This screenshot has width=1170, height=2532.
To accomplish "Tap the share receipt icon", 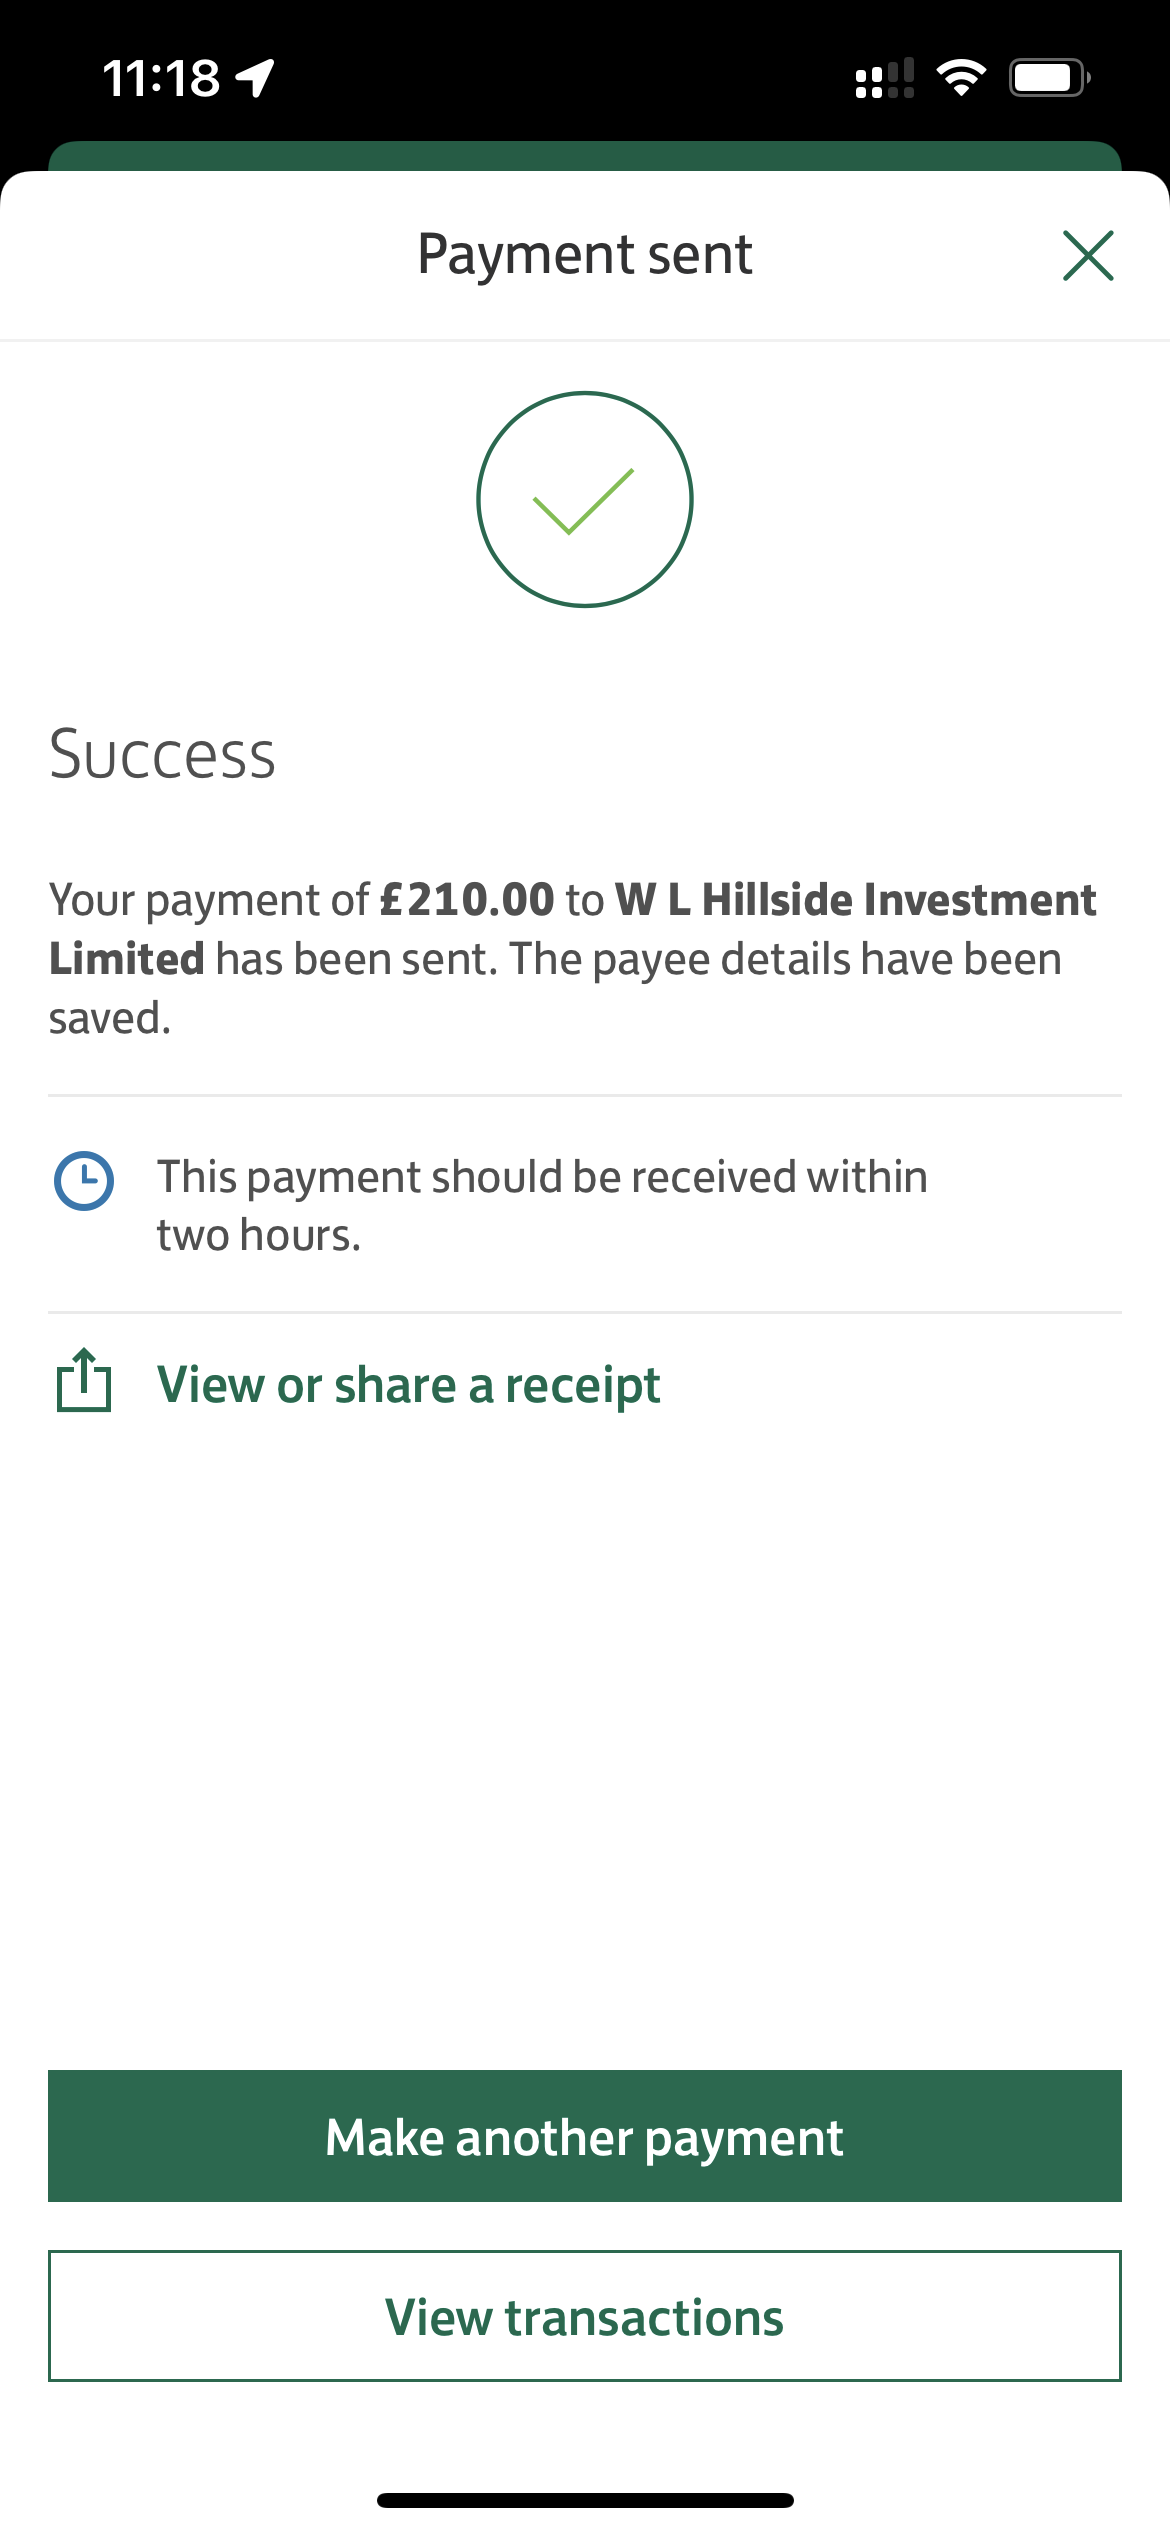I will [x=84, y=1381].
